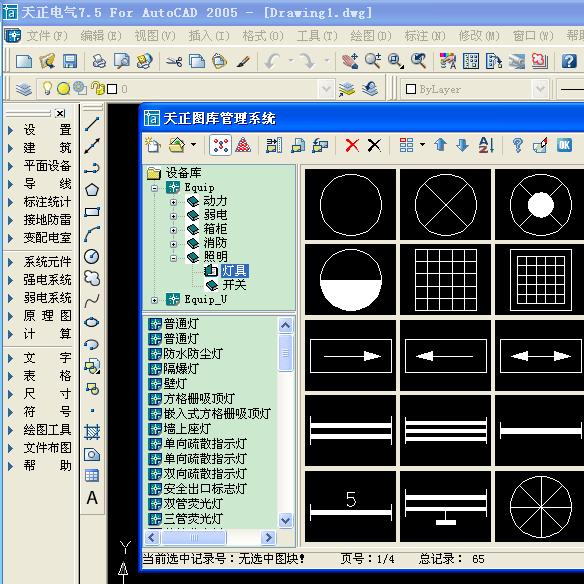Open the 文件(F) menu
Viewport: 584px width, 584px height.
(x=47, y=36)
